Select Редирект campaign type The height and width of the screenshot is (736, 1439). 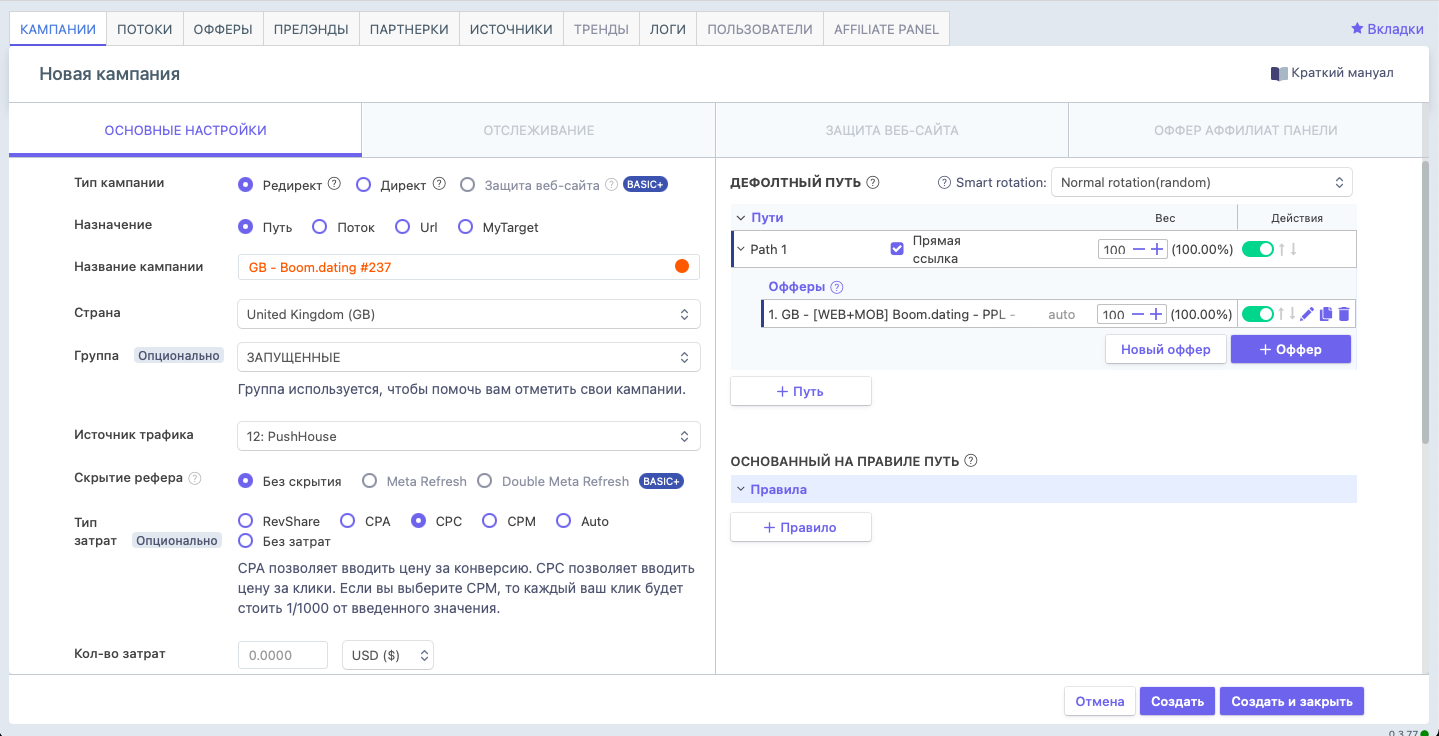(x=245, y=185)
